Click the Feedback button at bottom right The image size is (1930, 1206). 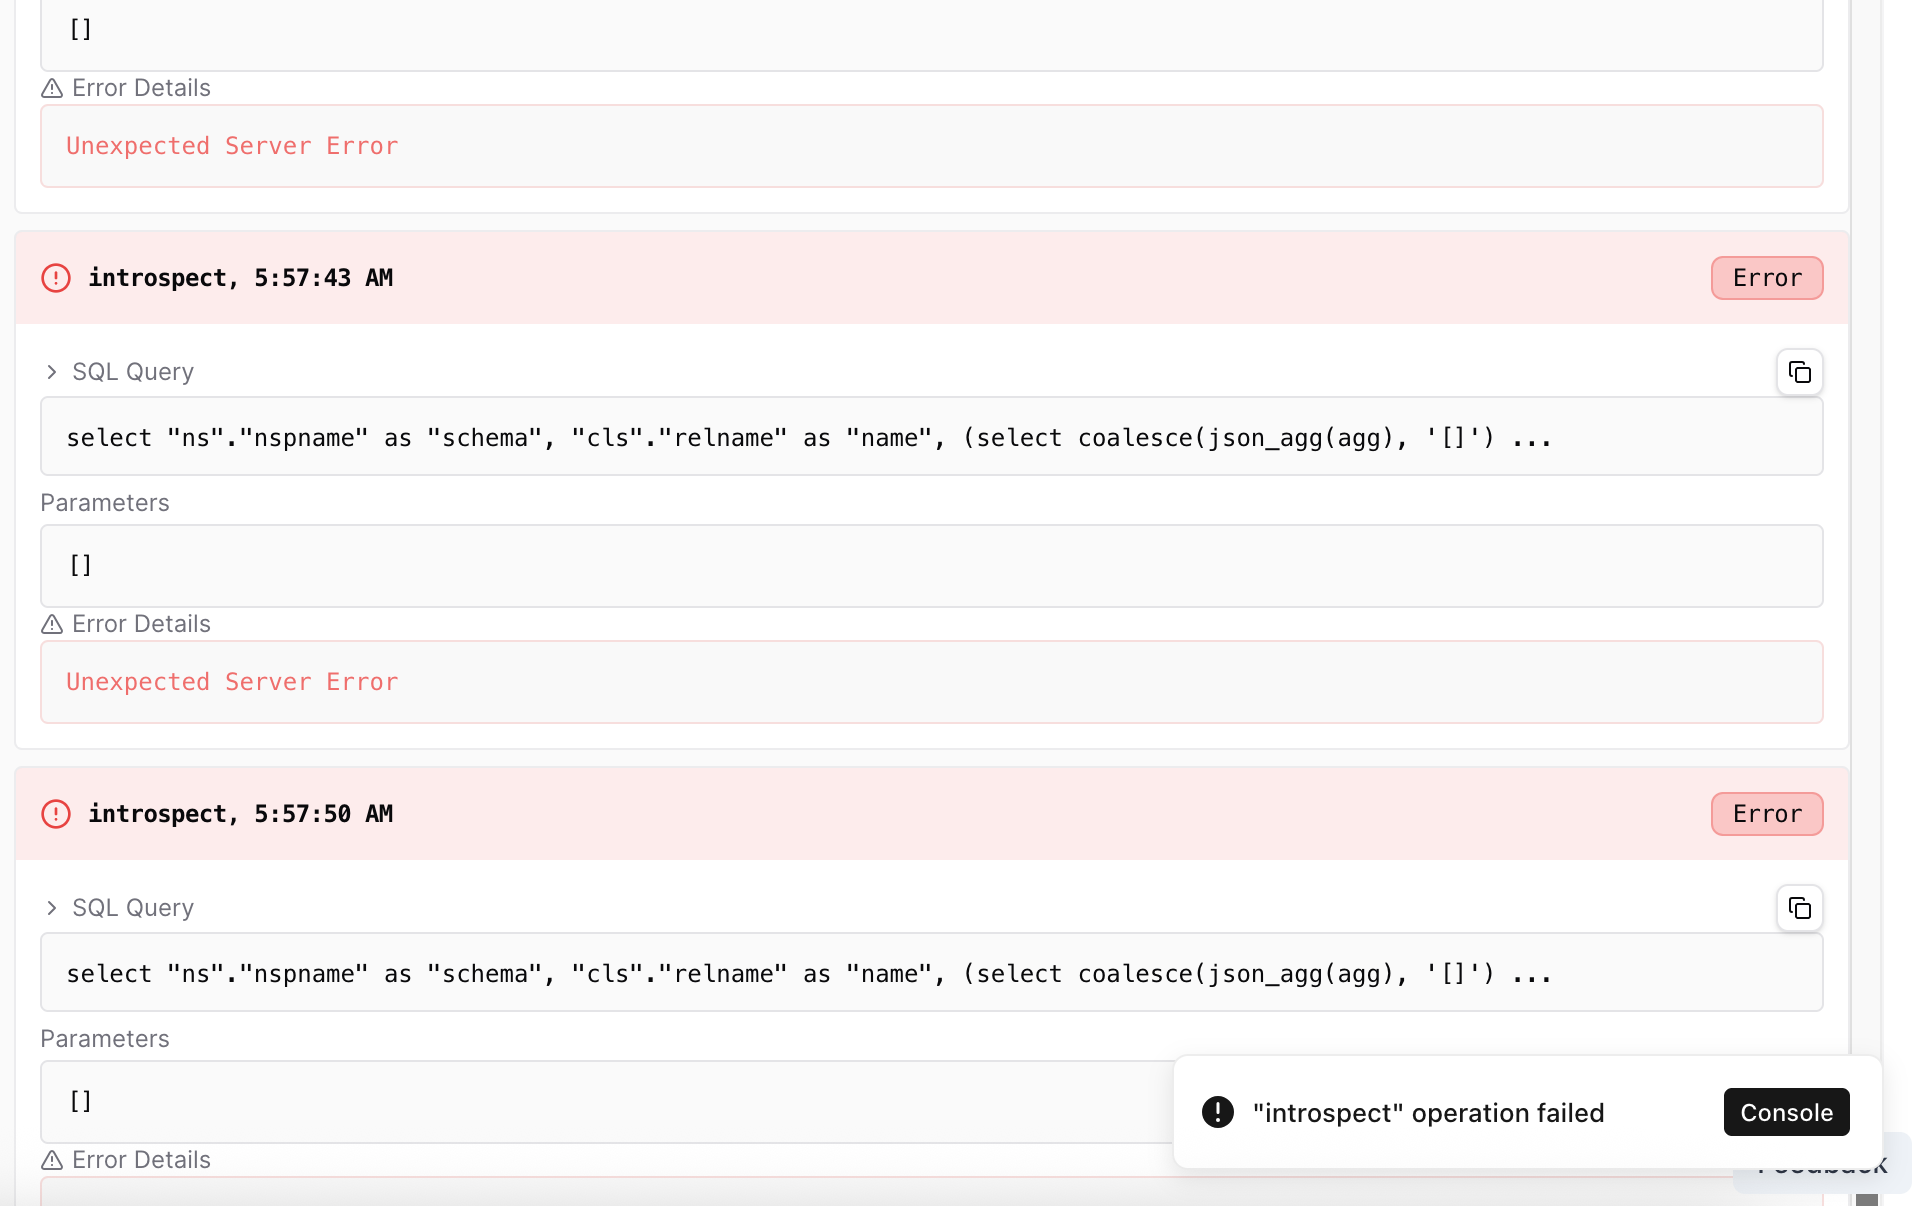1820,1164
